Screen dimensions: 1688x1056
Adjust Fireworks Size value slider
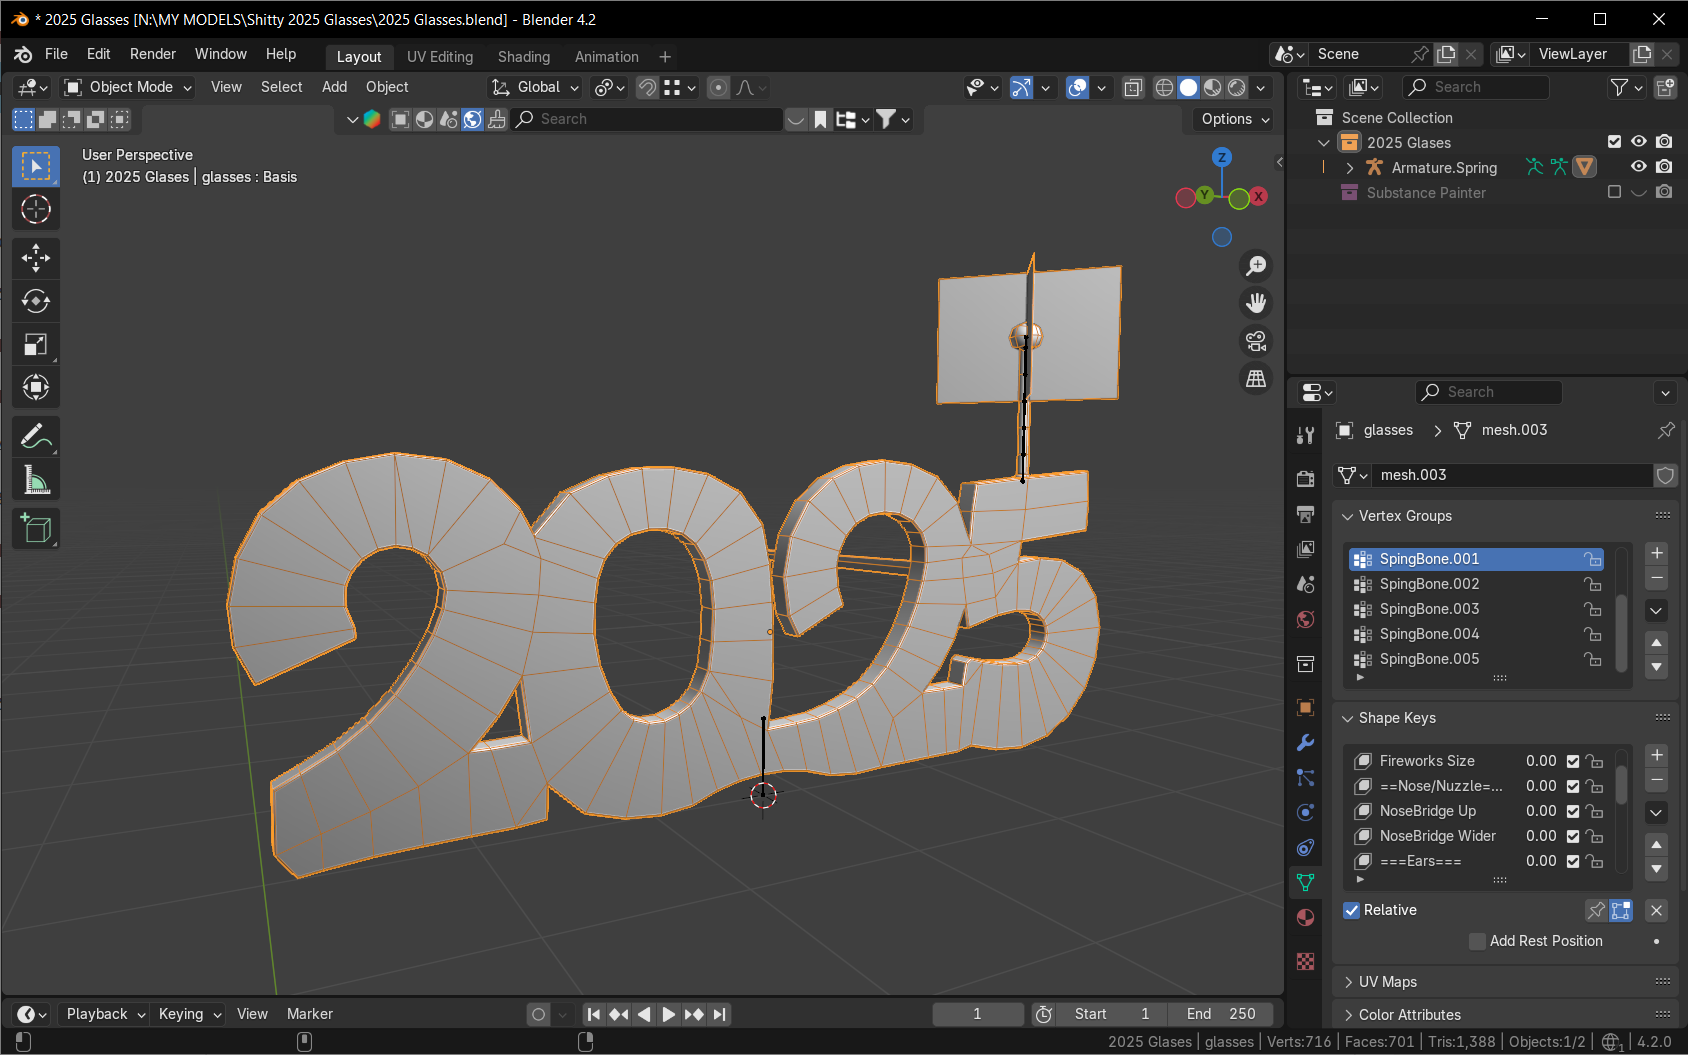pos(1541,761)
